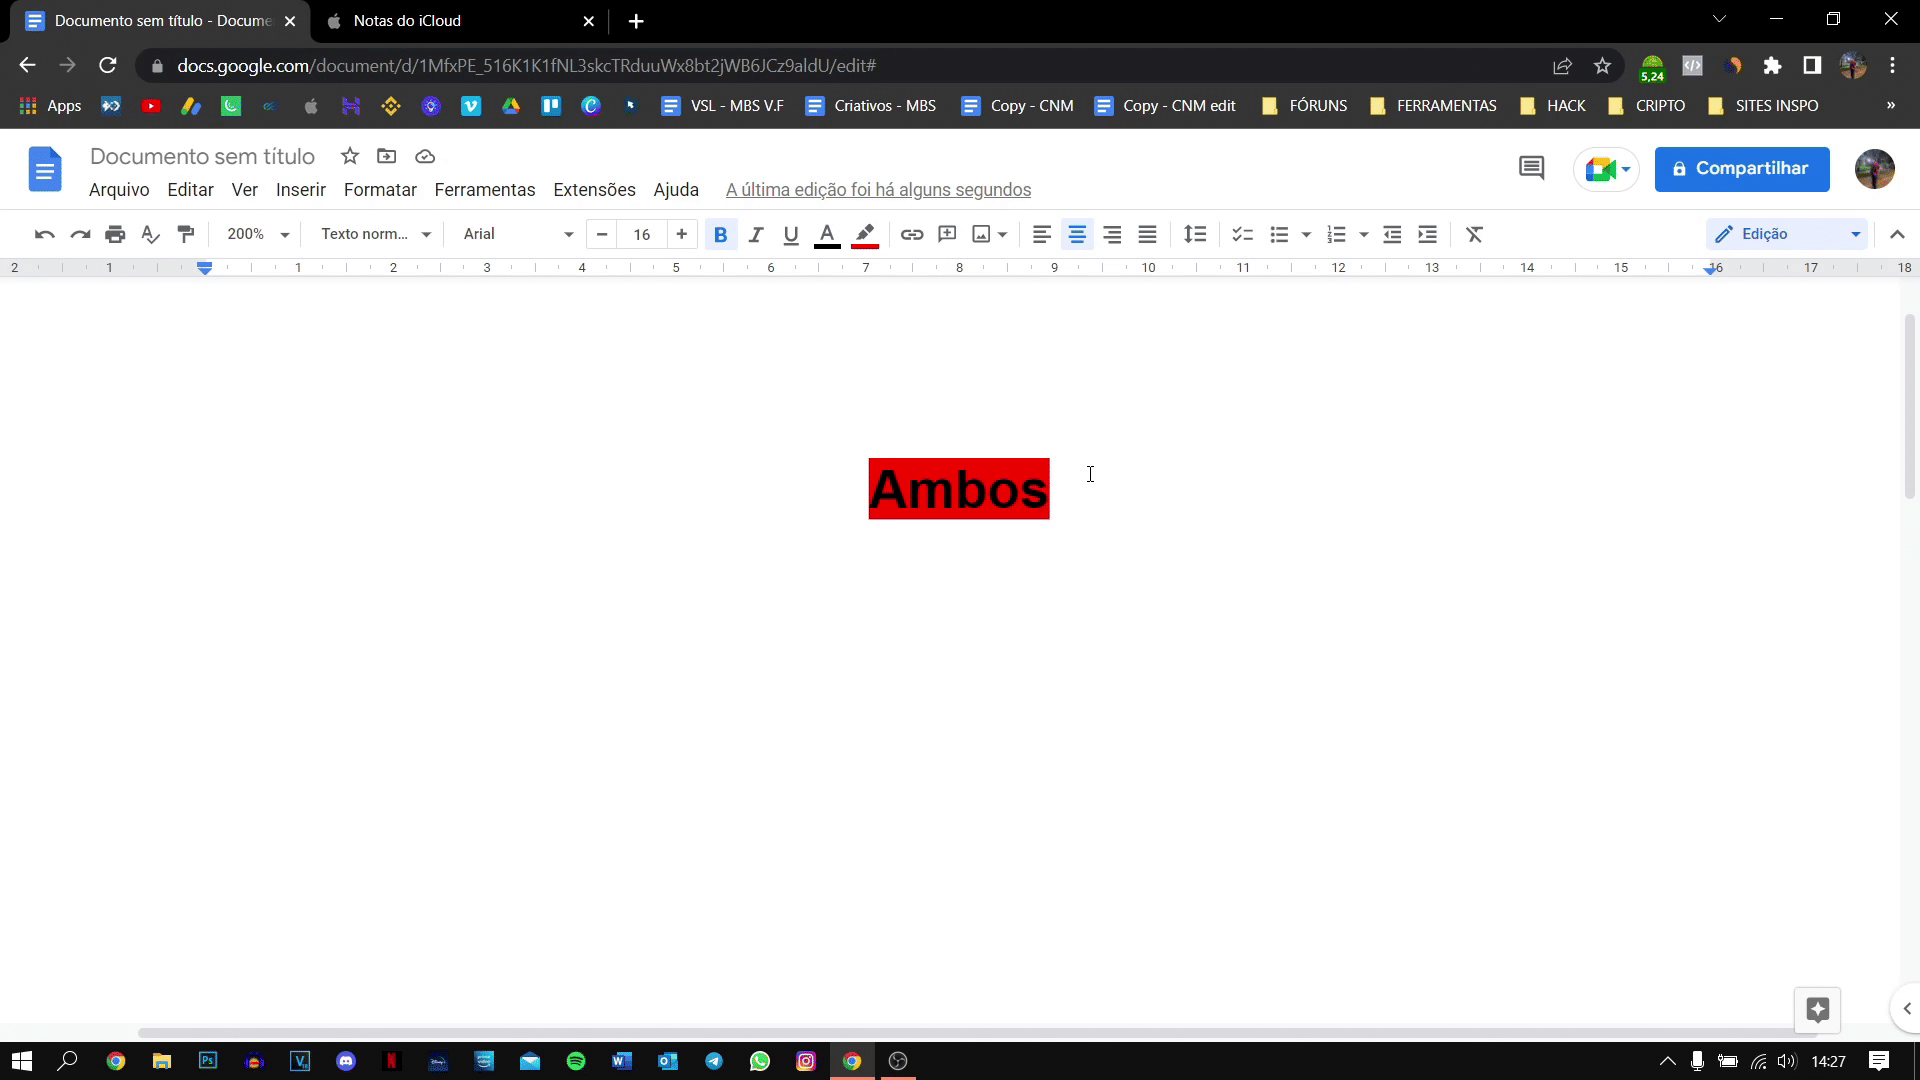Expand the Arial font dropdown
This screenshot has width=1920, height=1080.
(518, 234)
